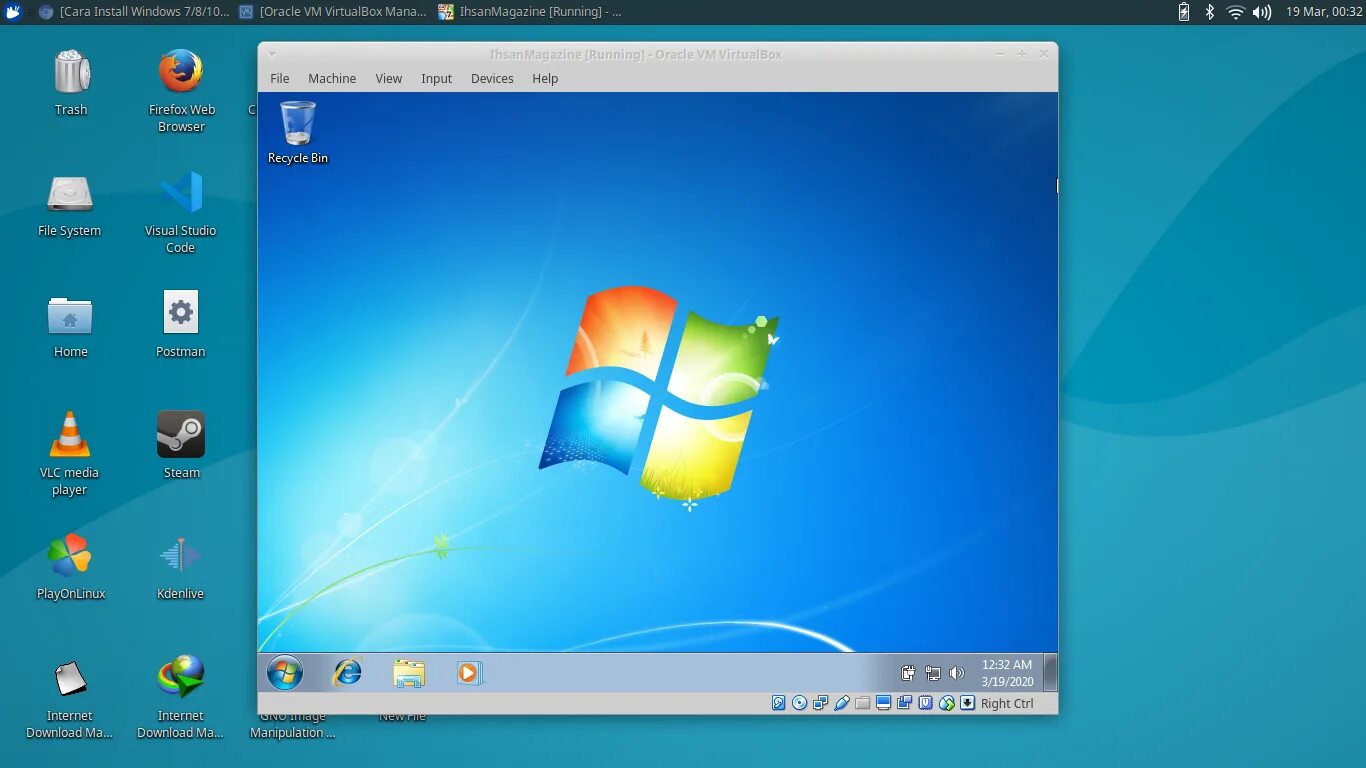Switch to Cara Install Windows browser task

pos(134,12)
